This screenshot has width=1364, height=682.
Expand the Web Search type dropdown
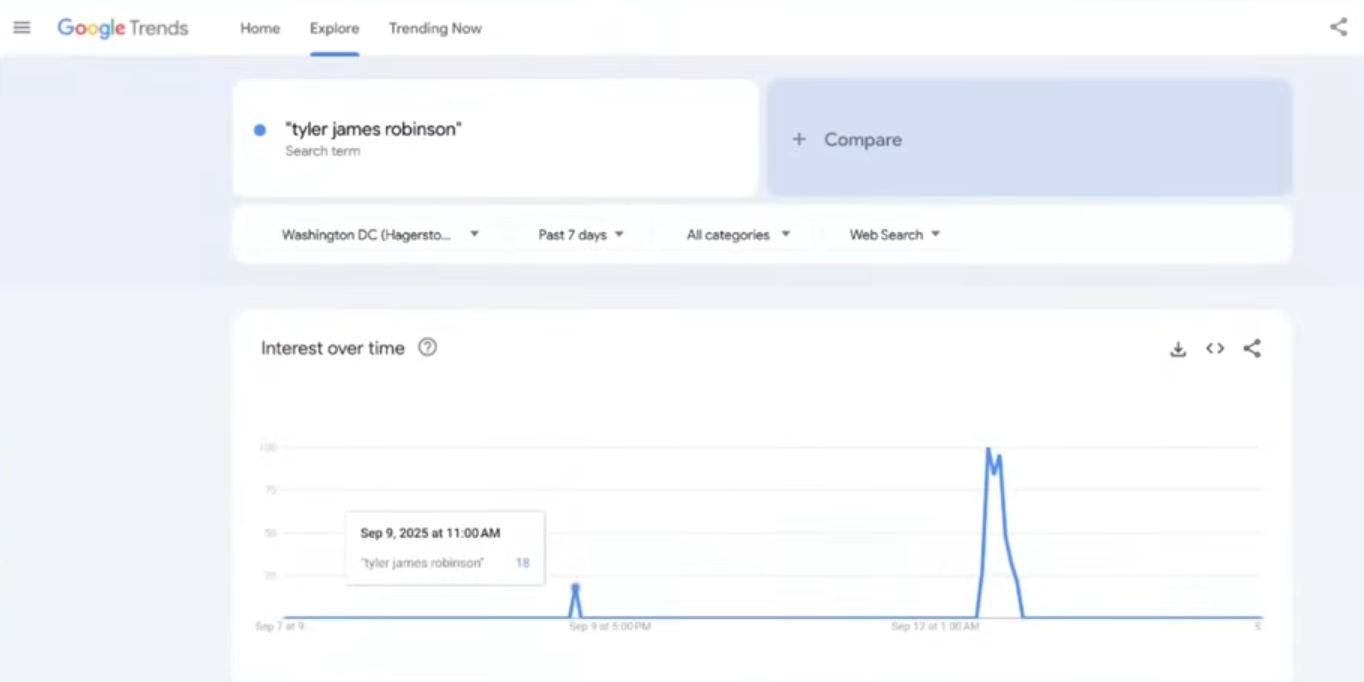894,235
